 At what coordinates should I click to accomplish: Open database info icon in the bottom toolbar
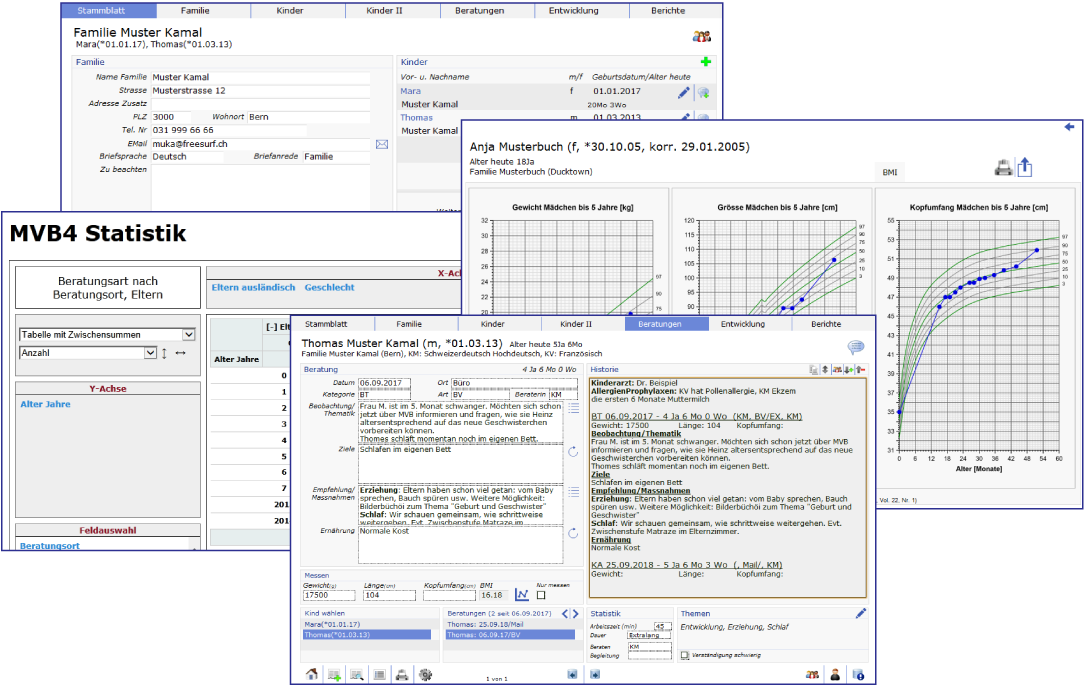858,675
